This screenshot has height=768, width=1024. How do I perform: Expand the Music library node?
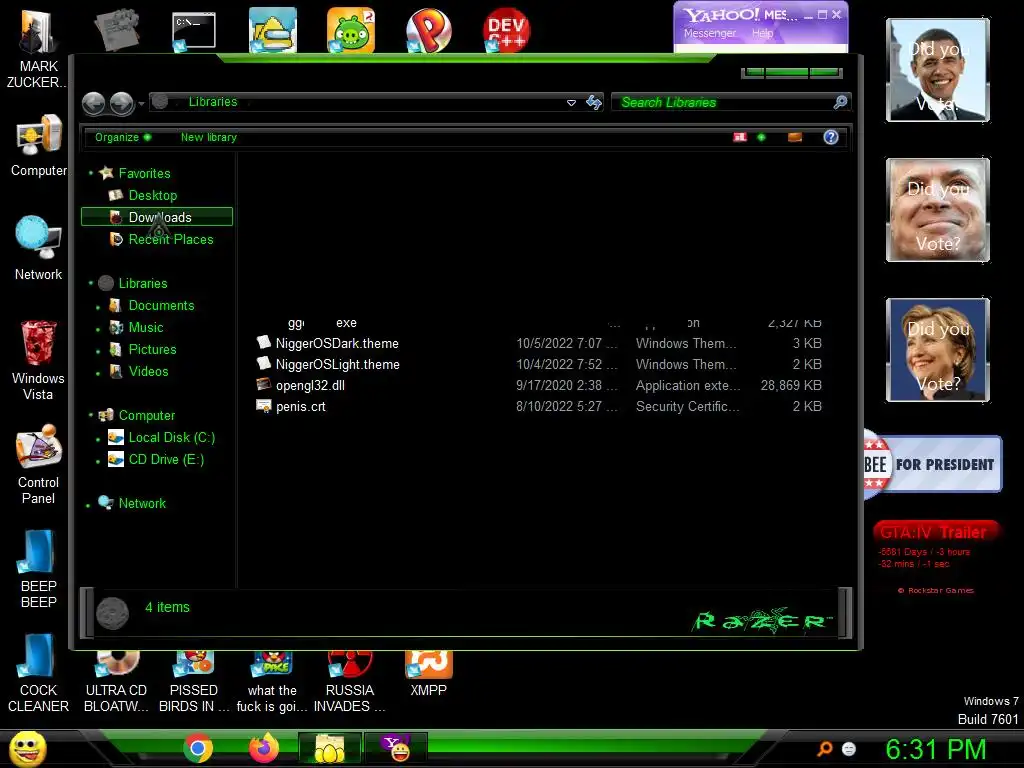(98, 329)
